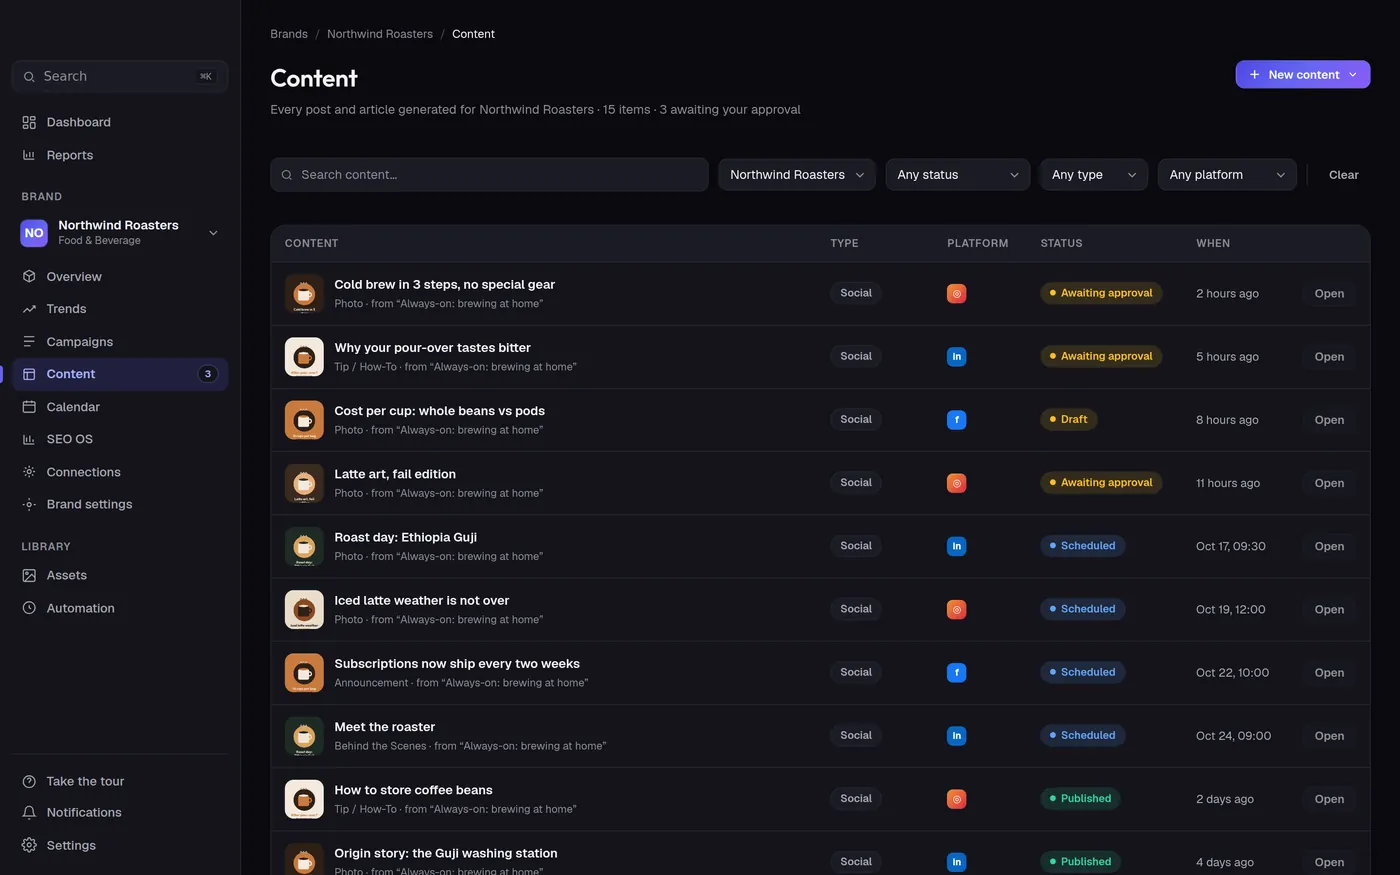The height and width of the screenshot is (875, 1400).
Task: Click the SEO OS chart icon
Action: coord(29,439)
